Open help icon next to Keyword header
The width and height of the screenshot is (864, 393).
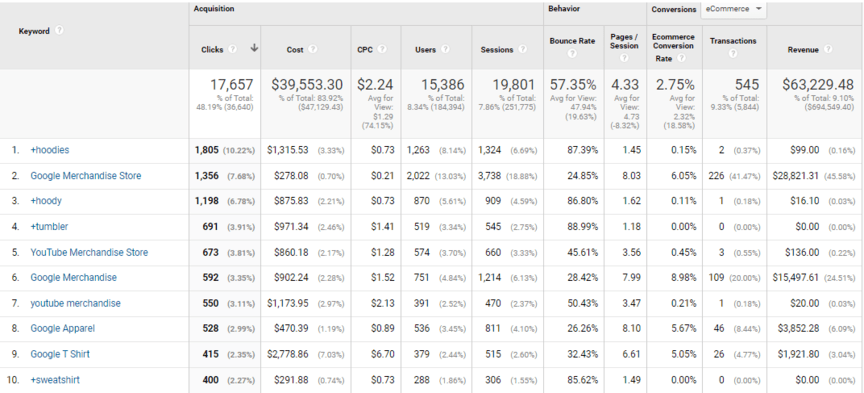coord(59,30)
